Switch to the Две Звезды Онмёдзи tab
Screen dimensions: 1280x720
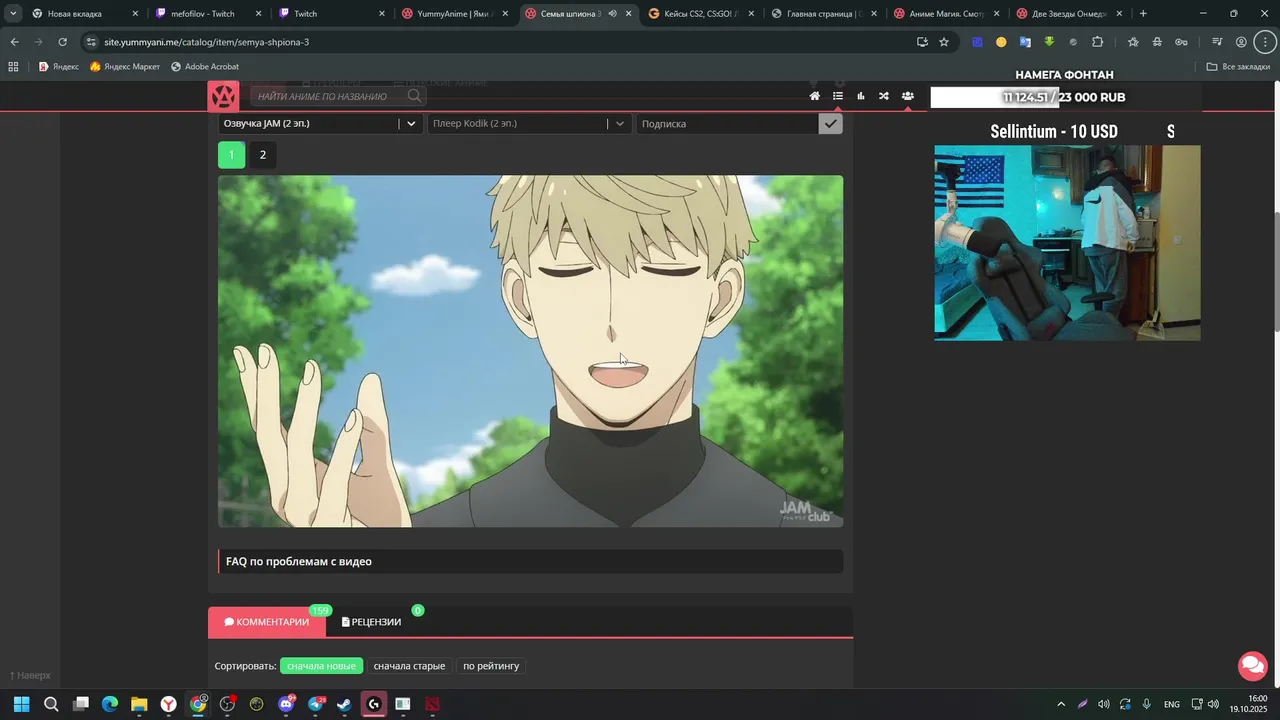(x=1069, y=14)
